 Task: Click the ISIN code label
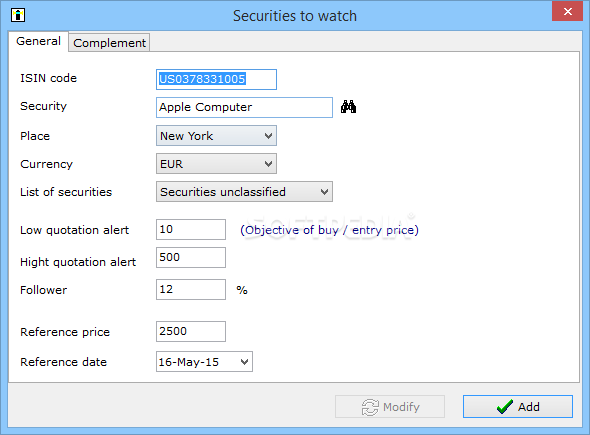click(49, 78)
